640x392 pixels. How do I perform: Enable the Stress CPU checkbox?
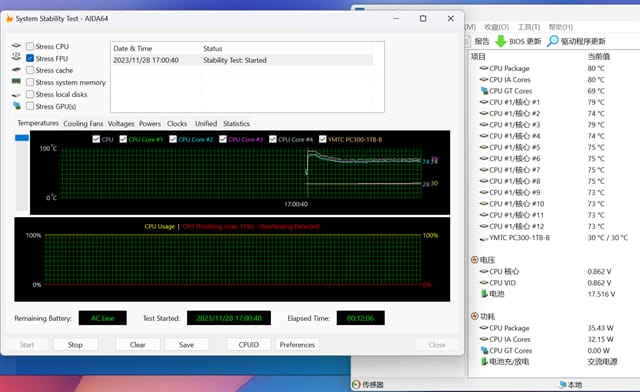30,46
